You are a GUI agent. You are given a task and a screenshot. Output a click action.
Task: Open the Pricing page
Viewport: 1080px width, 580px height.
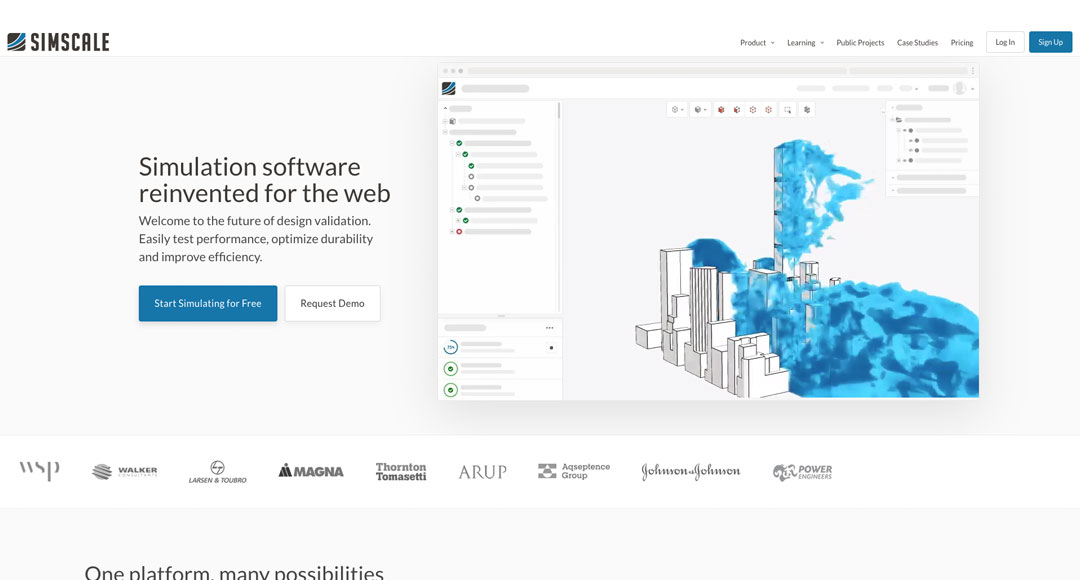(961, 43)
